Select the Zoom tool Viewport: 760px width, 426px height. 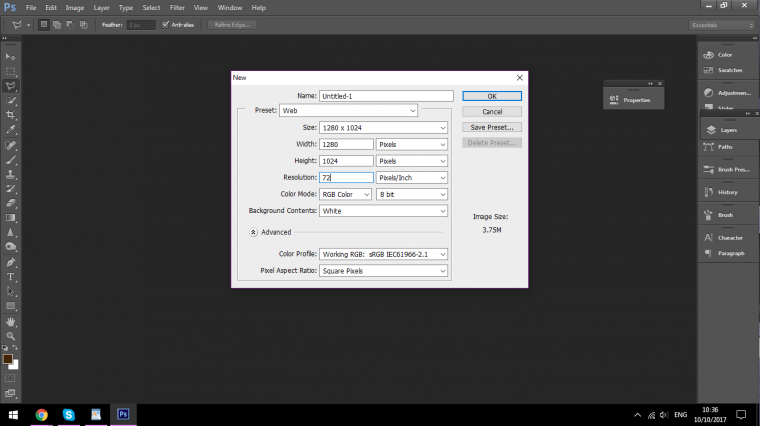click(10, 336)
